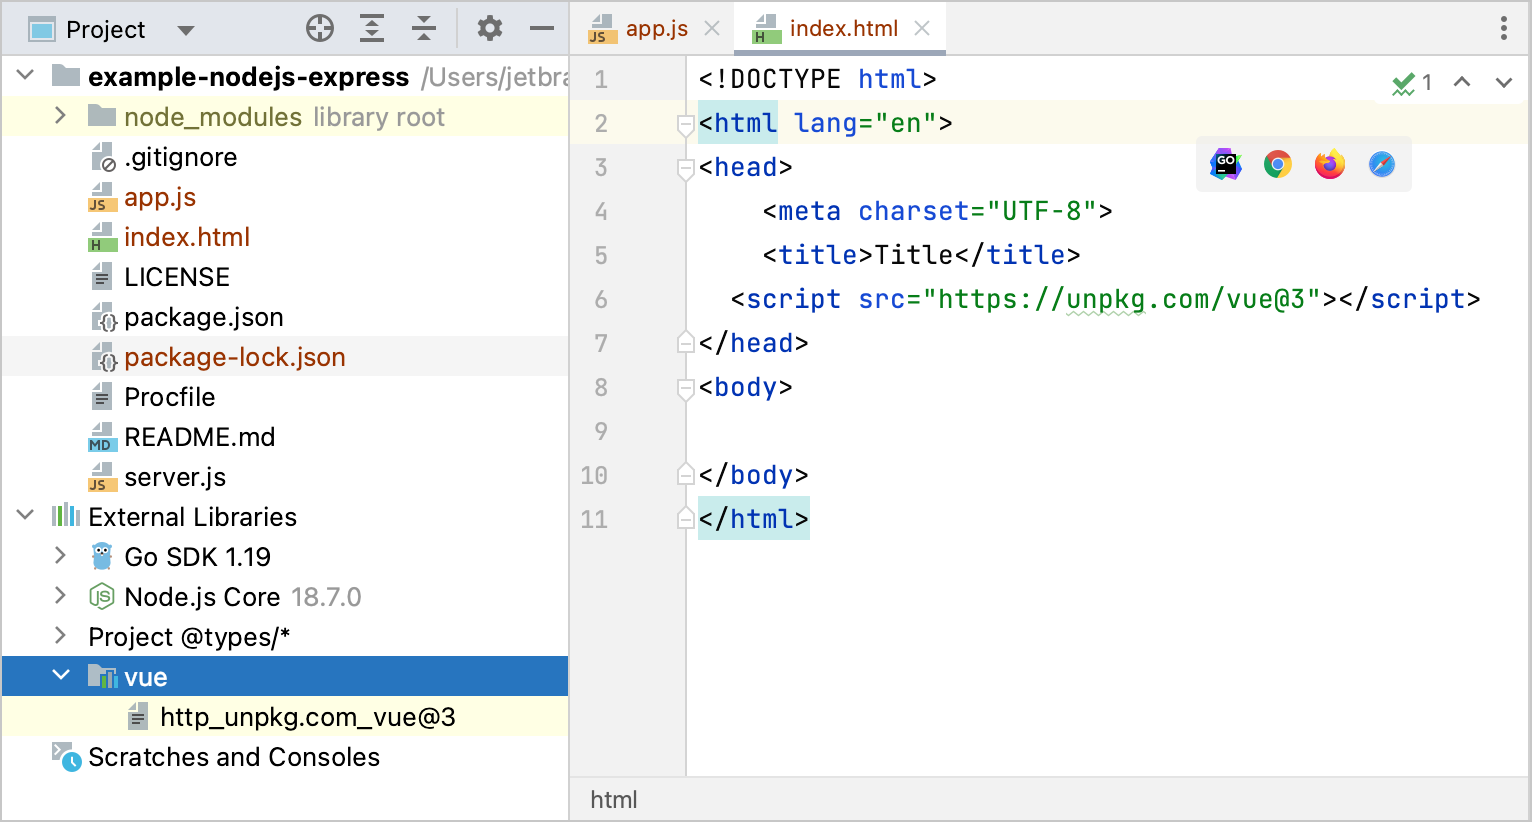The height and width of the screenshot is (822, 1532).
Task: Preview the page in Firefox
Action: (1329, 163)
